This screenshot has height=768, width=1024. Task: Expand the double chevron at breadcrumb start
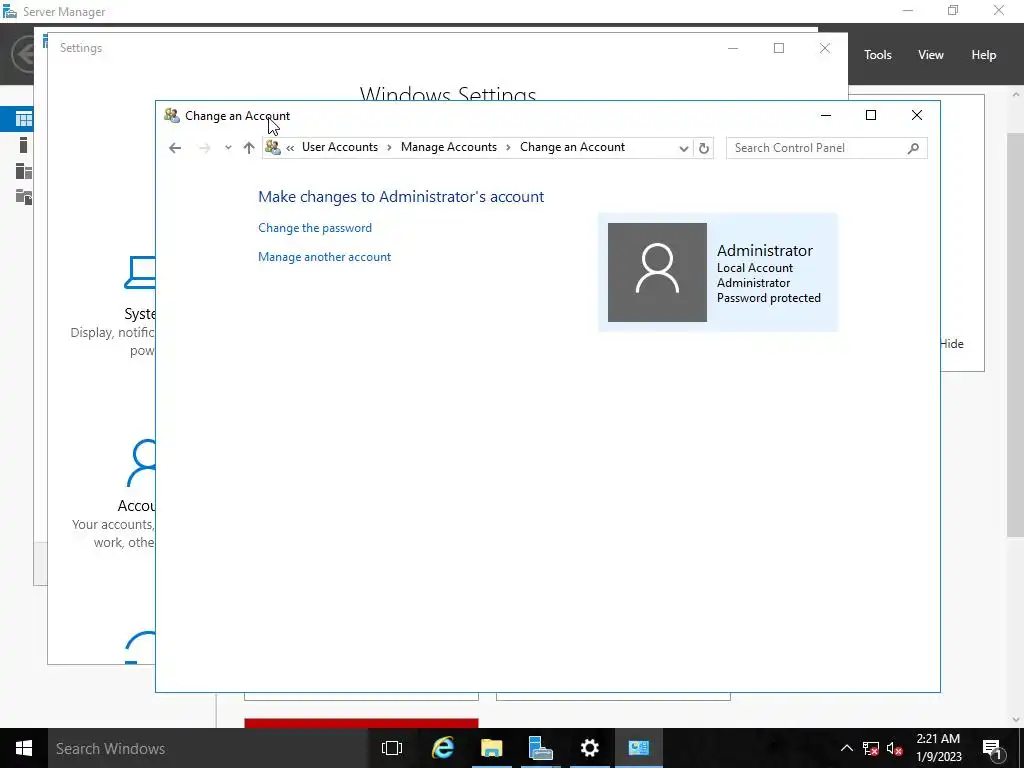click(290, 148)
